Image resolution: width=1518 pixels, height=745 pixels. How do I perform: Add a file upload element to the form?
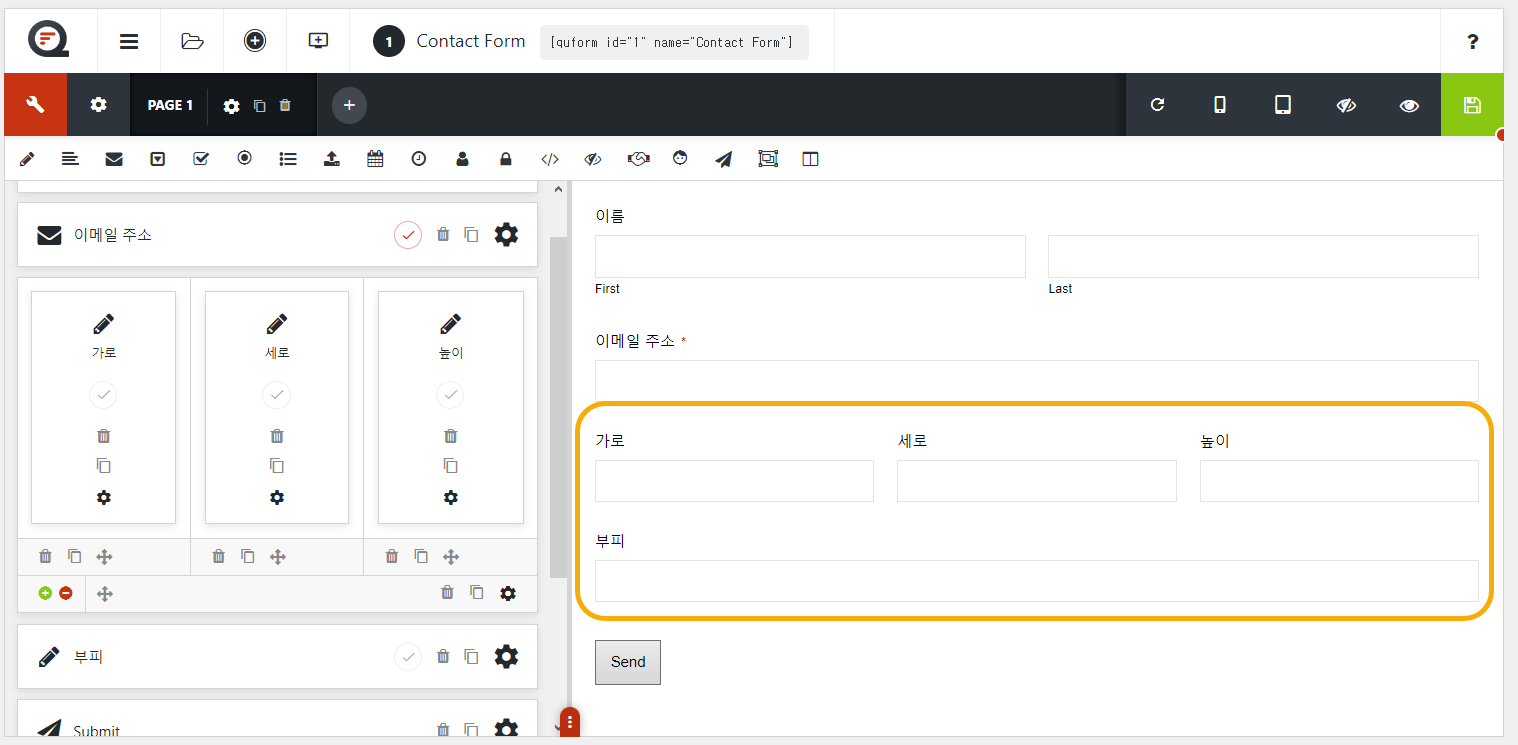(x=331, y=158)
